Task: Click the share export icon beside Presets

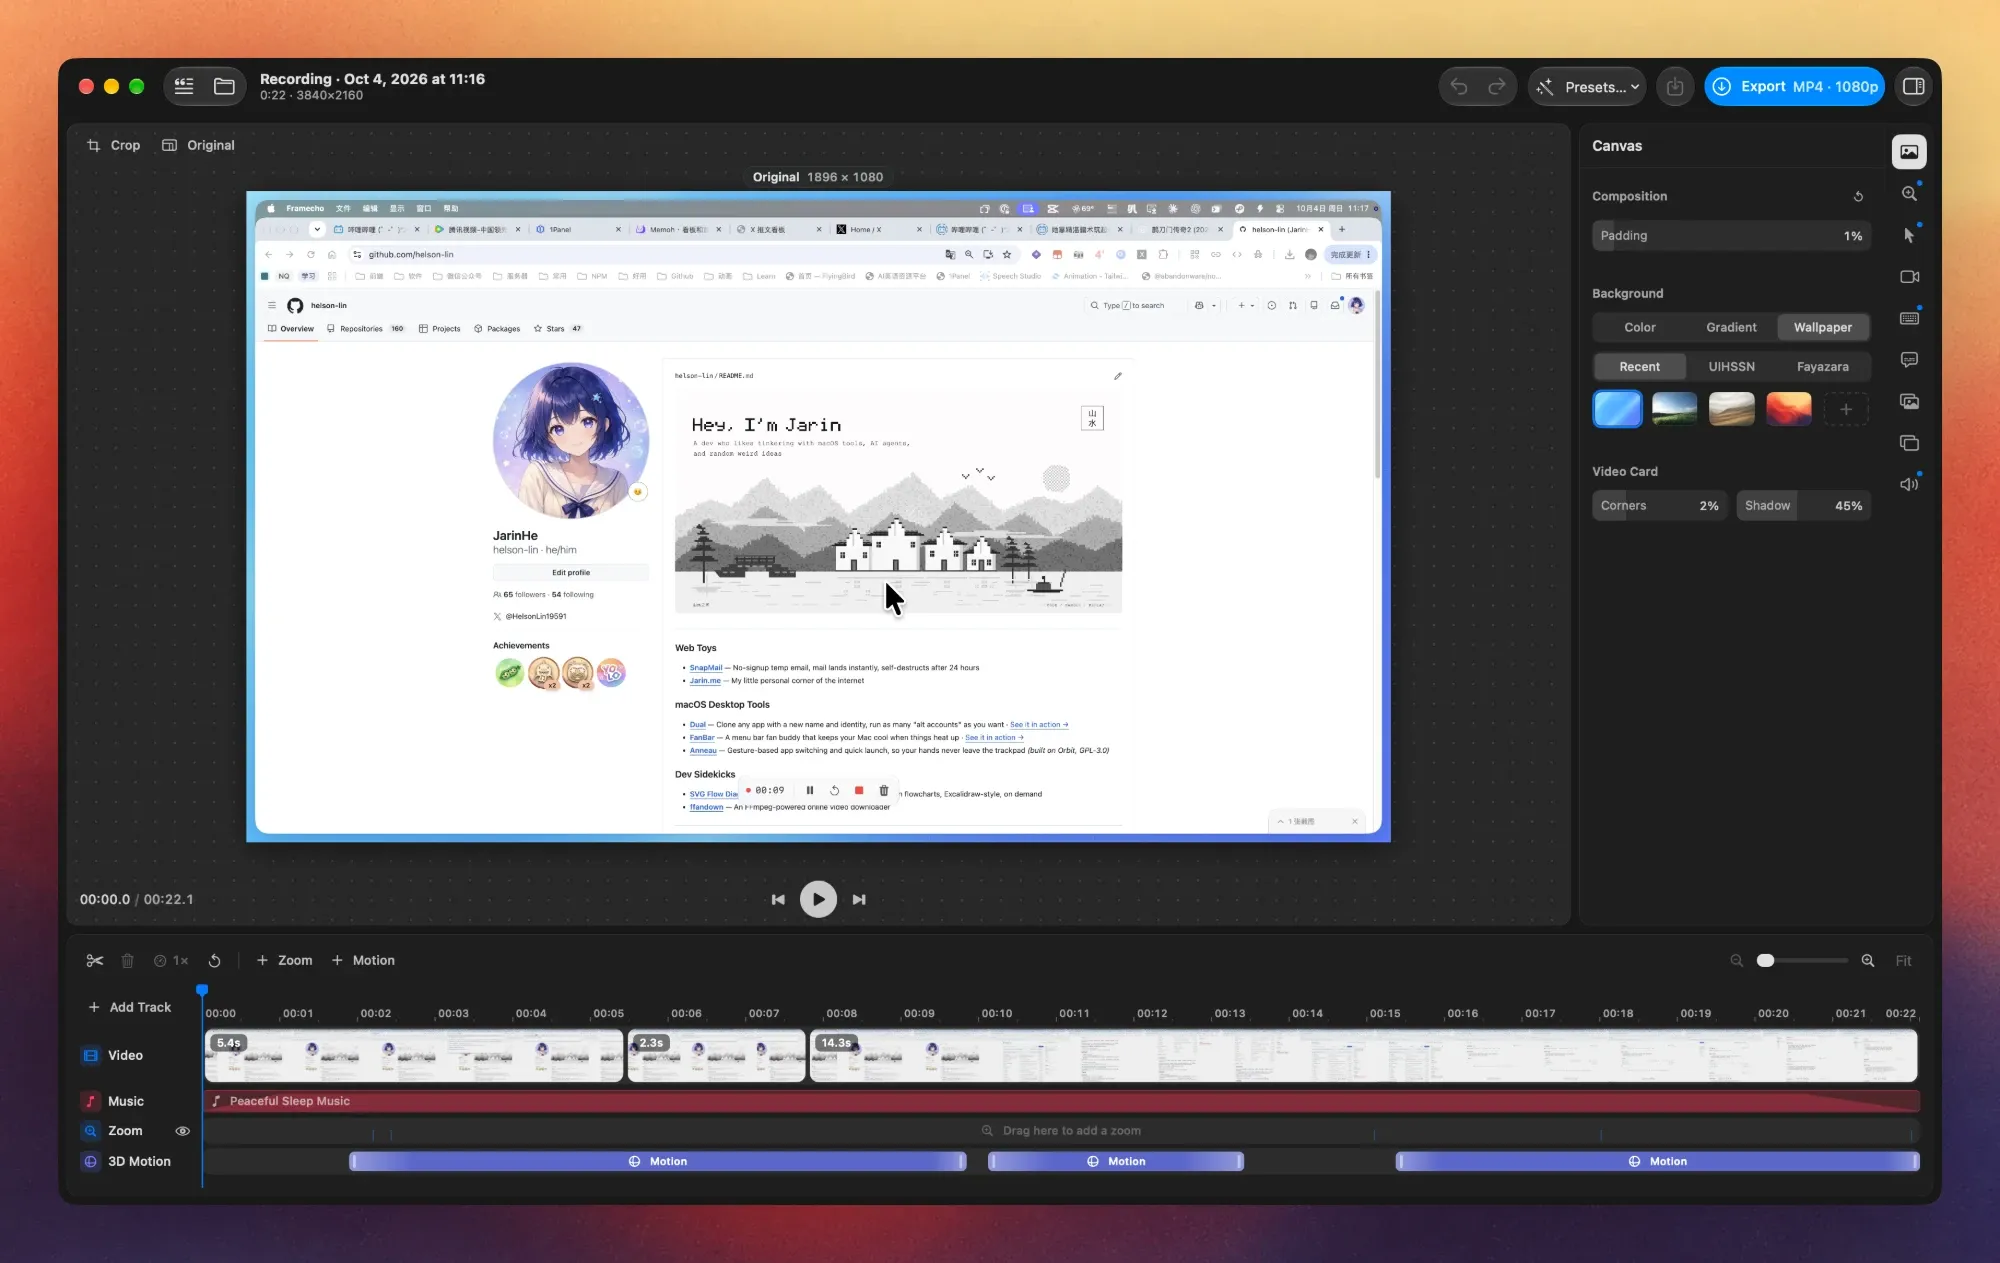Action: tap(1675, 87)
